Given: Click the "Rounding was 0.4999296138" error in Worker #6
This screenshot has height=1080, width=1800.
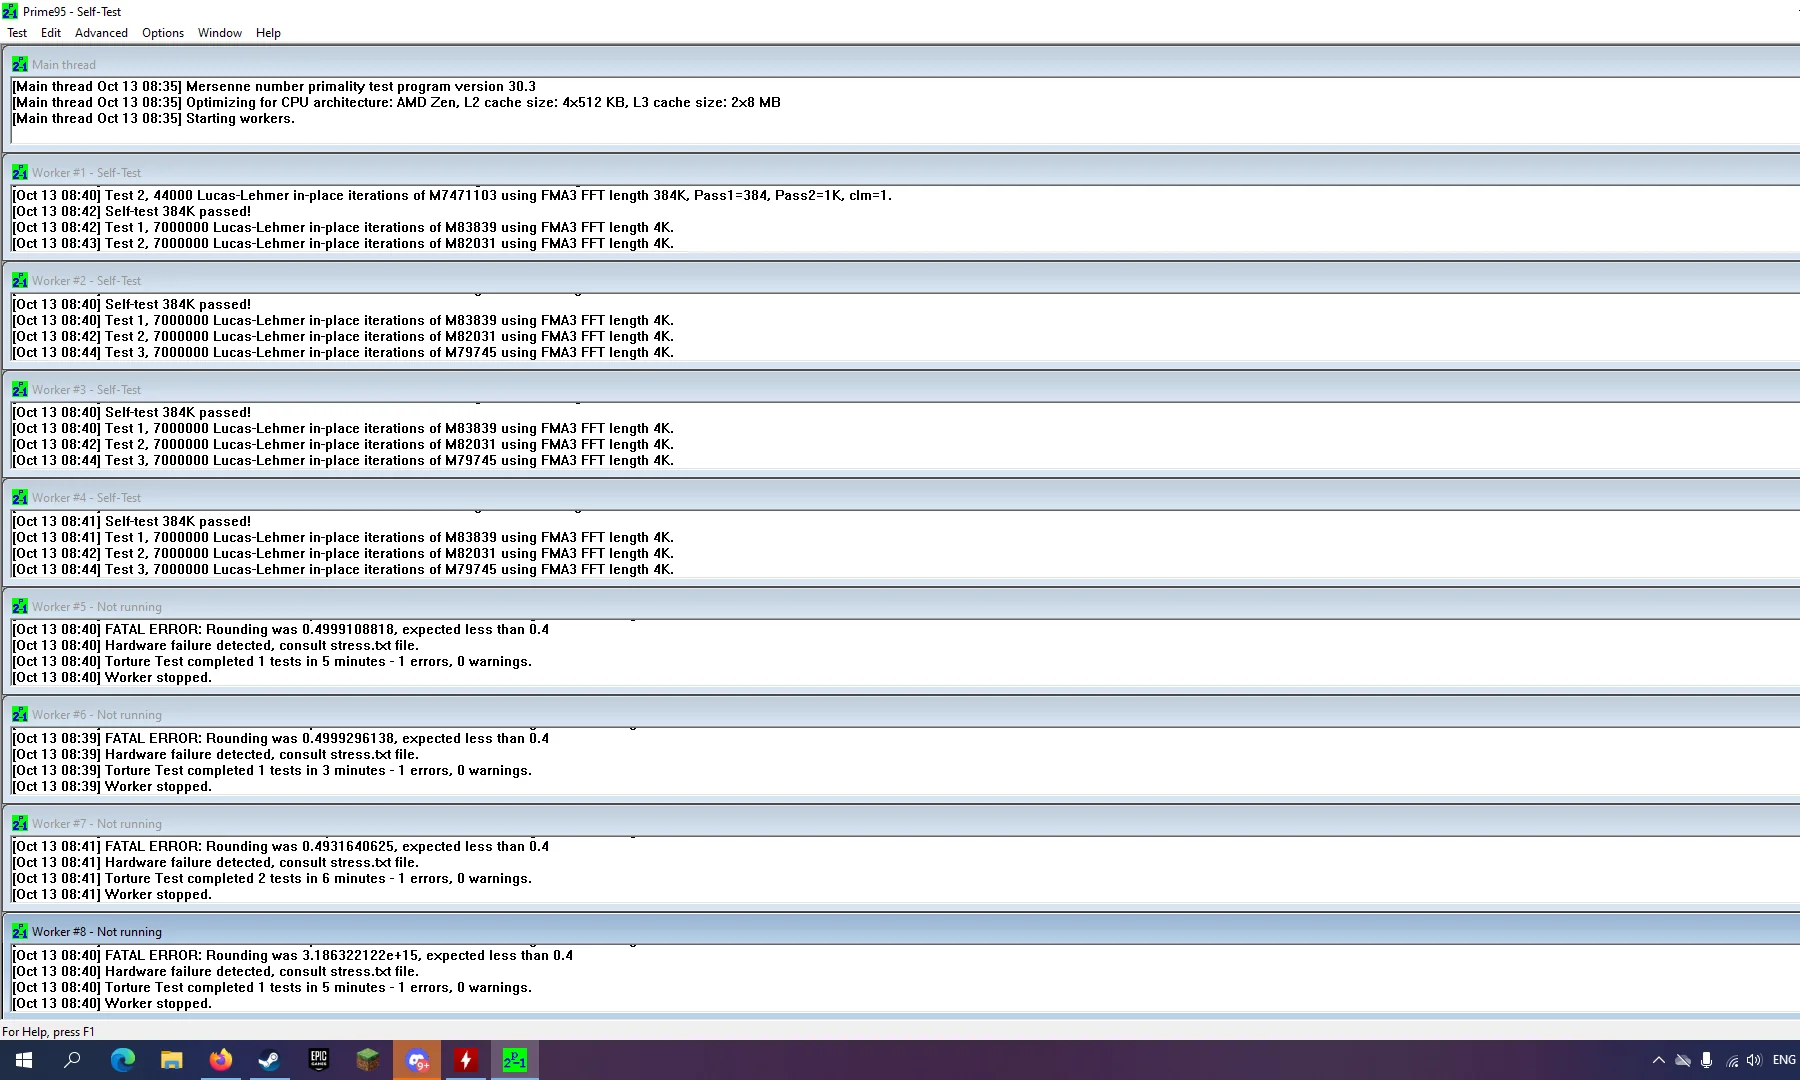Looking at the screenshot, I should point(281,738).
